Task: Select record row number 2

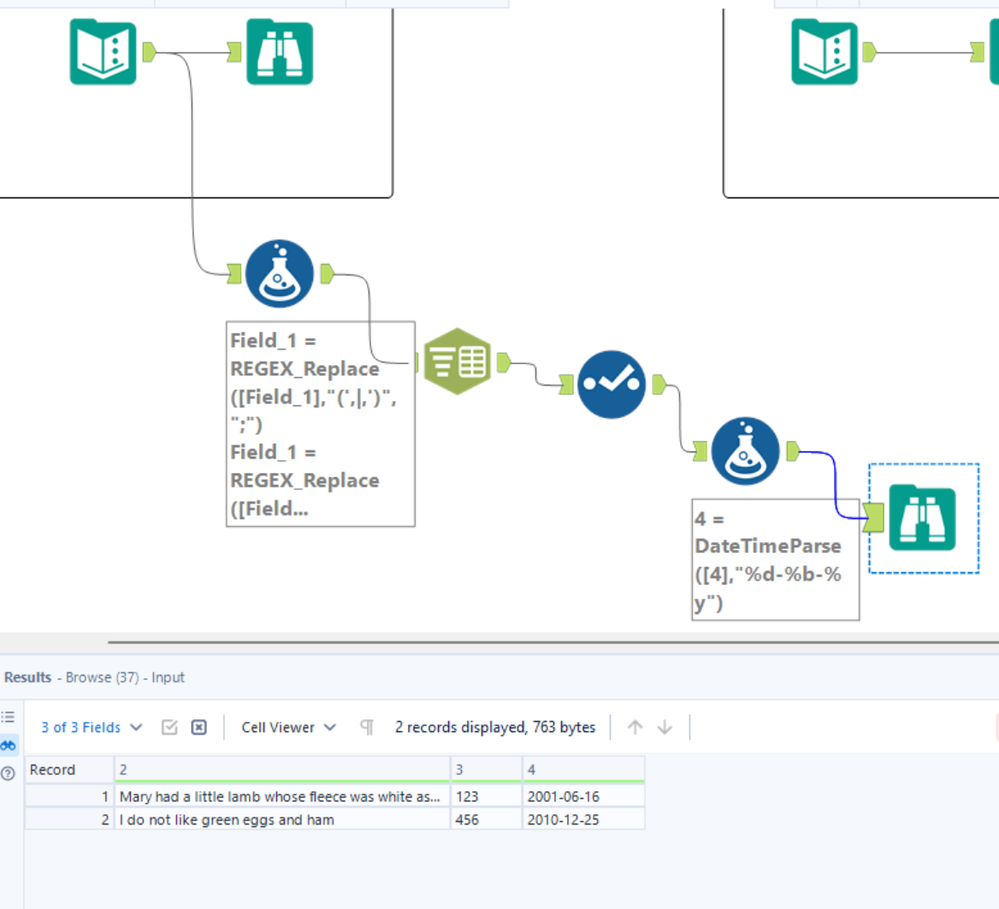Action: 69,819
